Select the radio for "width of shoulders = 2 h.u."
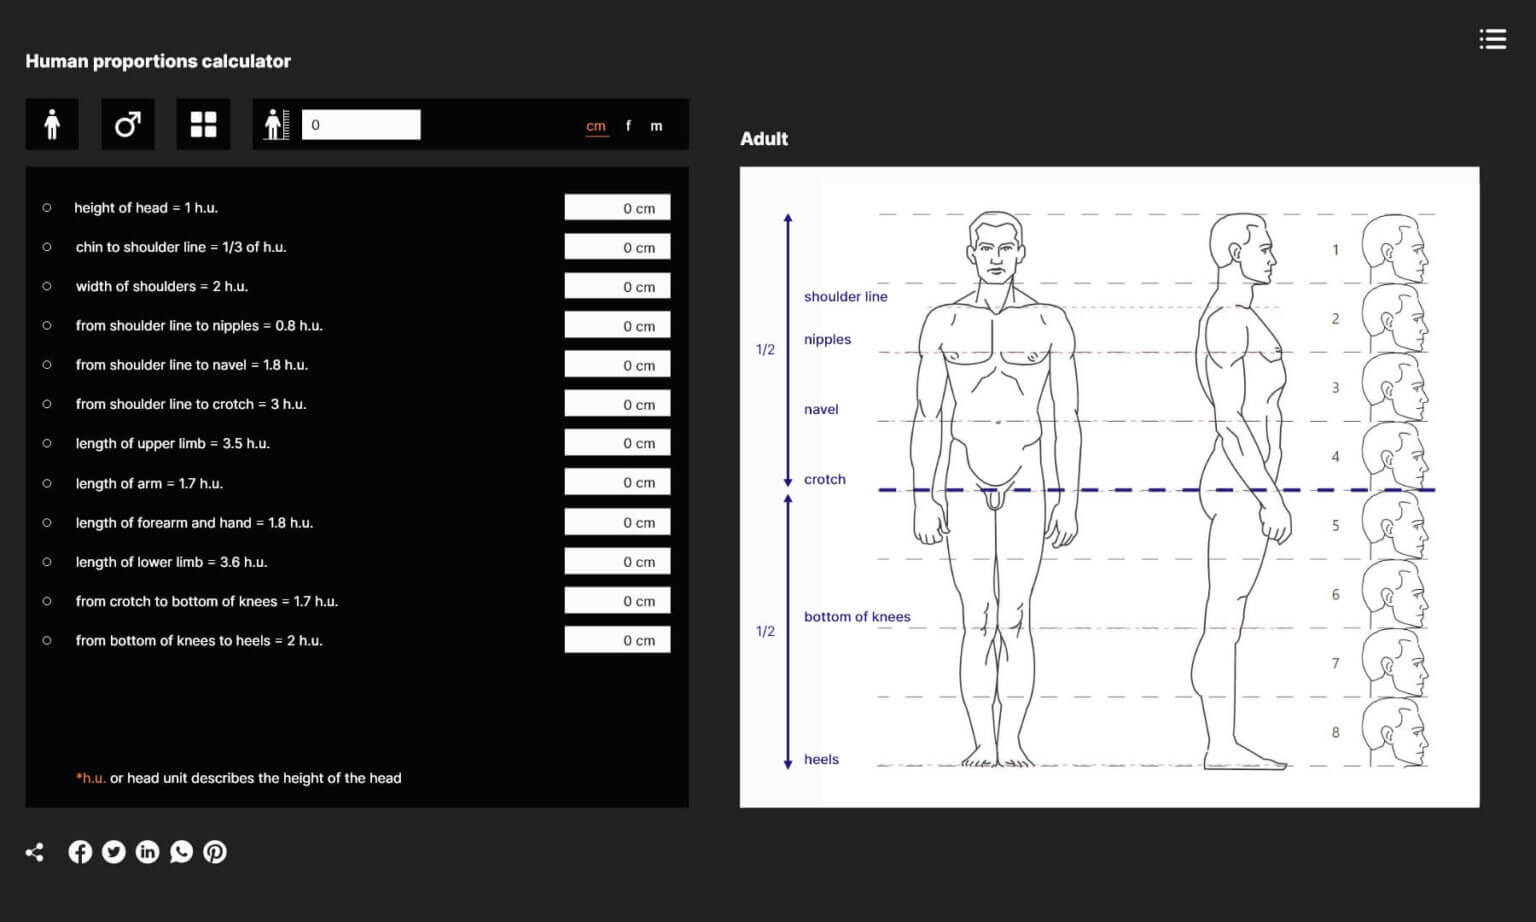 pos(47,285)
